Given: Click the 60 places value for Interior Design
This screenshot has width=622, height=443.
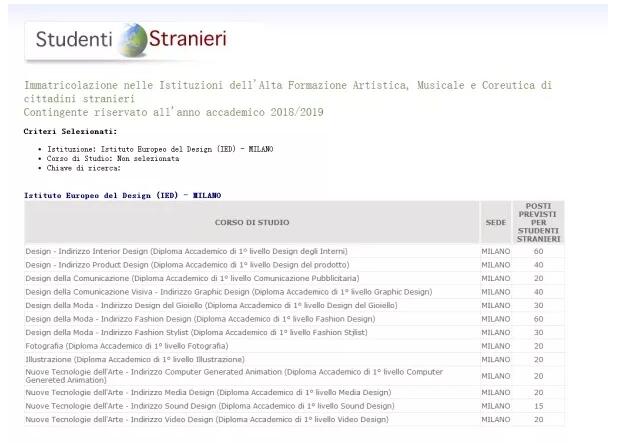Looking at the screenshot, I should tap(538, 251).
